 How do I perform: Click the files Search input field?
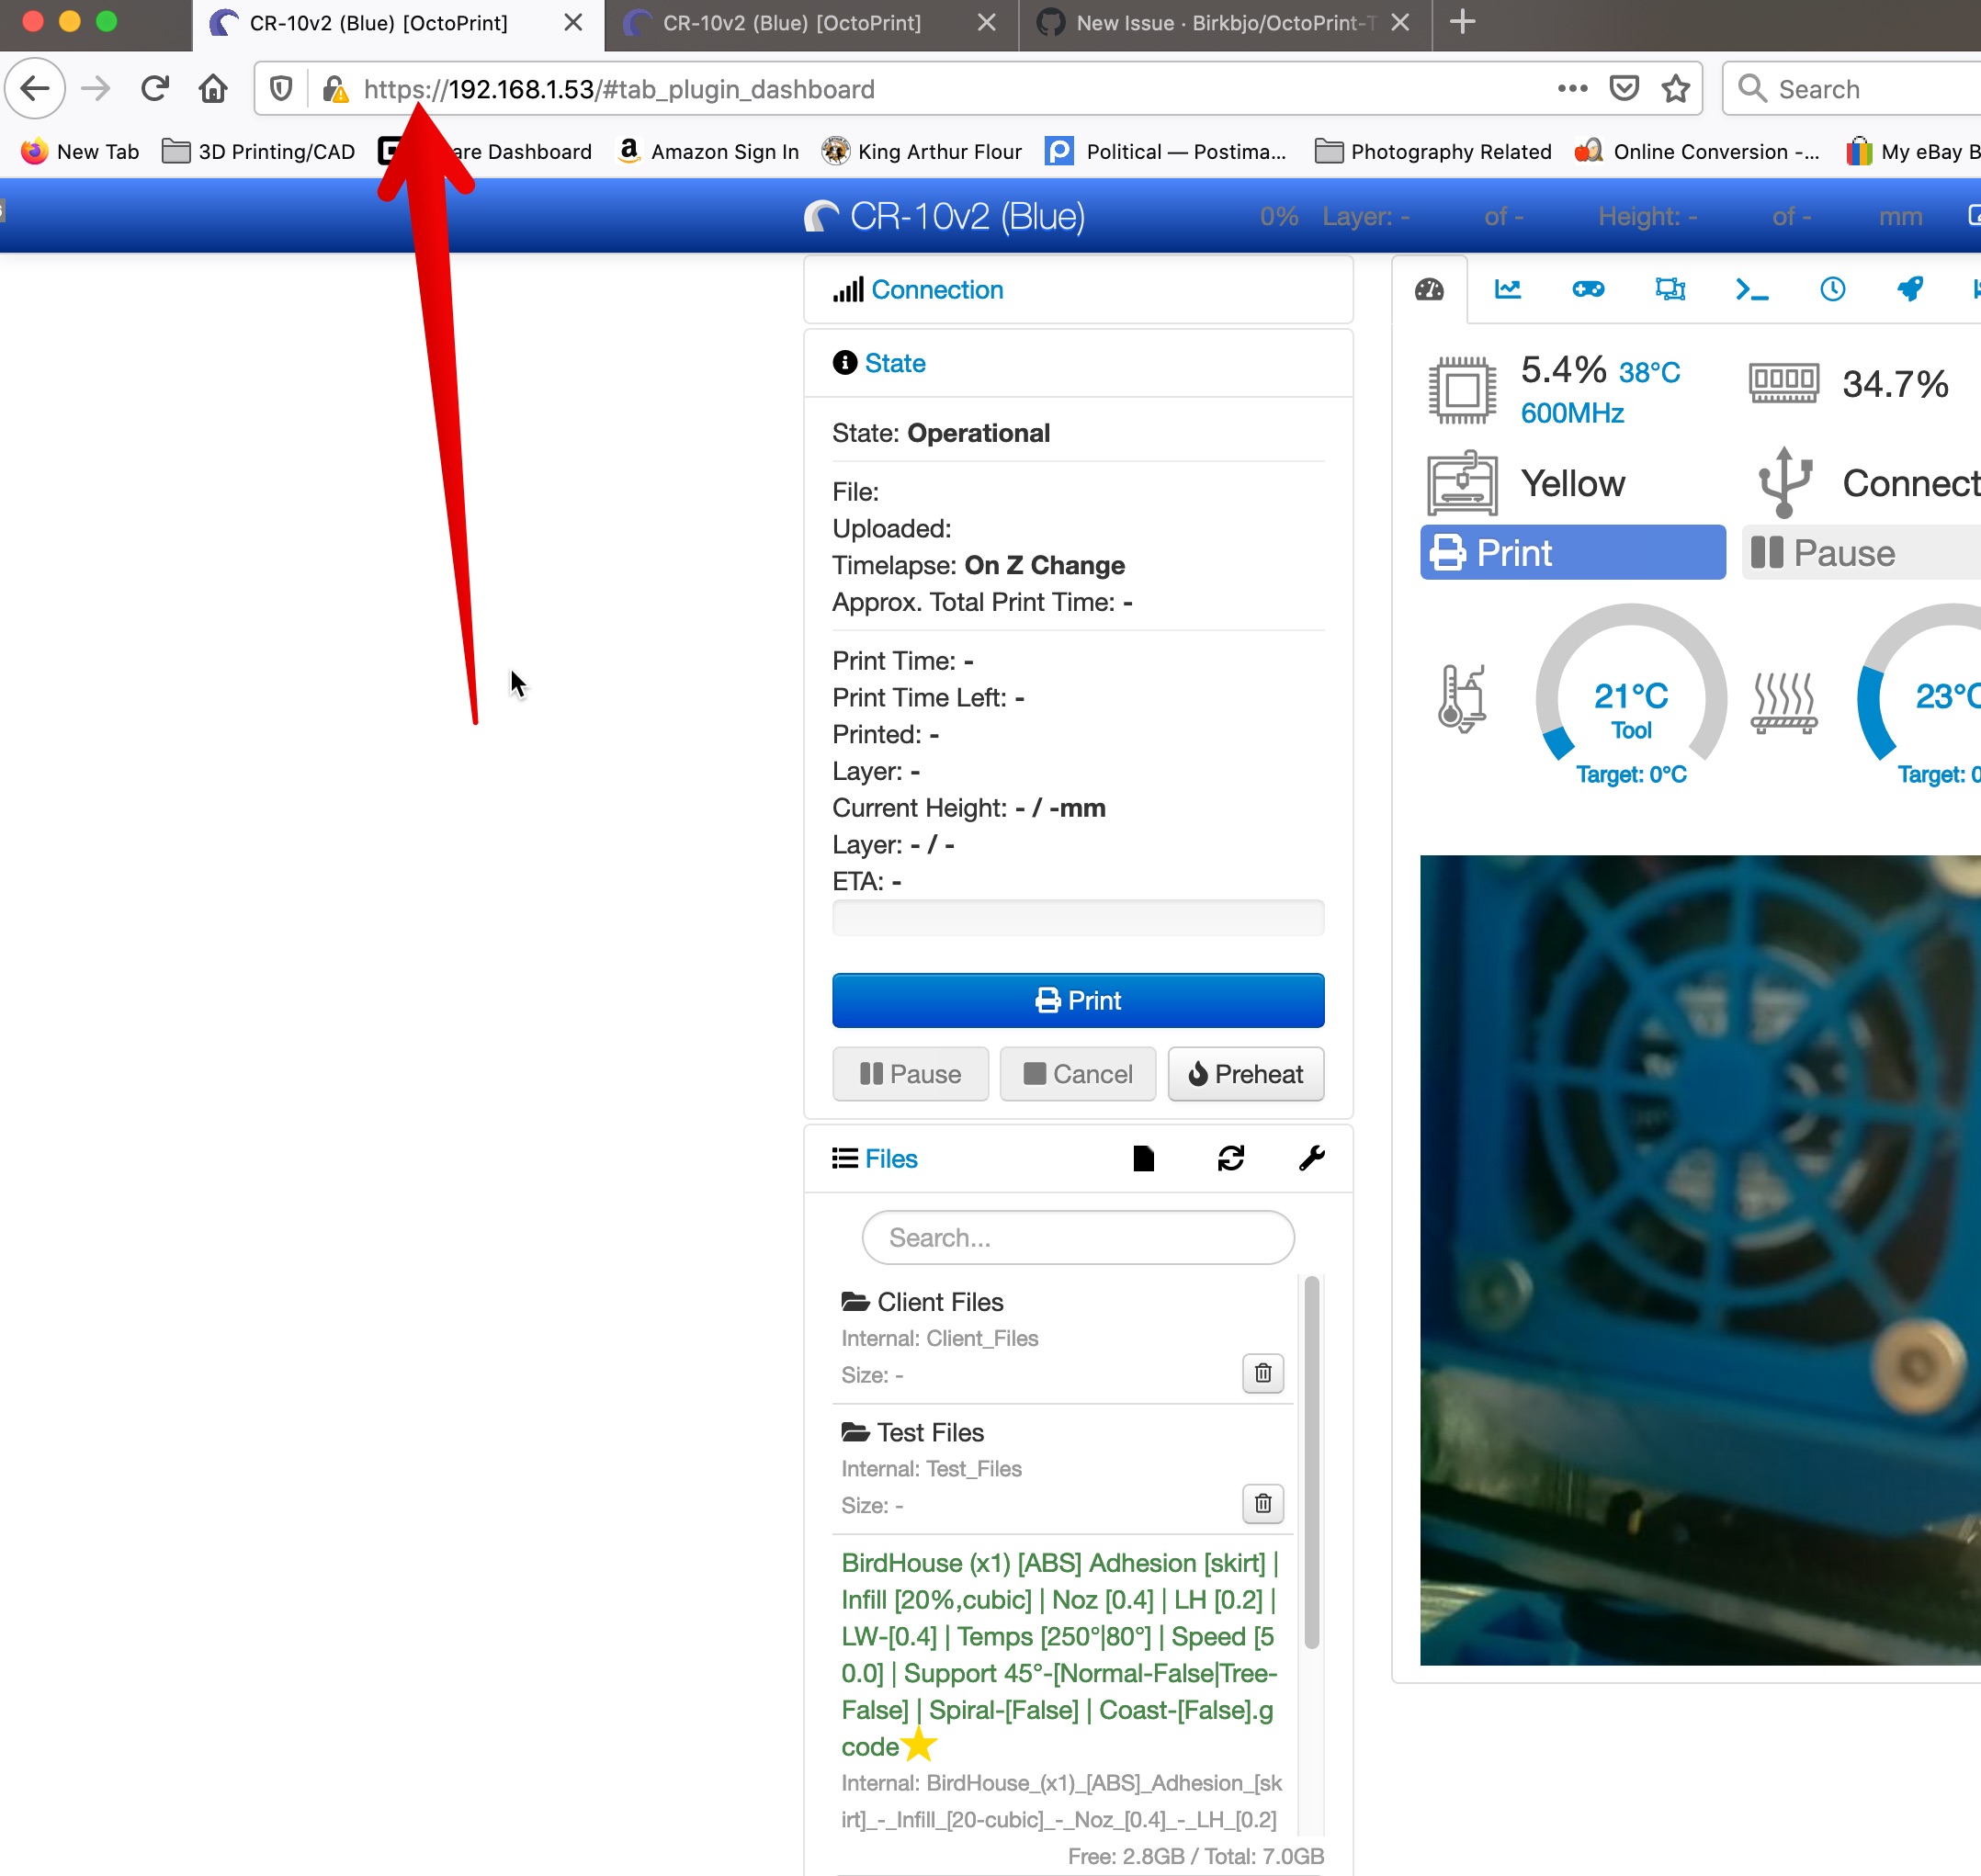tap(1077, 1238)
